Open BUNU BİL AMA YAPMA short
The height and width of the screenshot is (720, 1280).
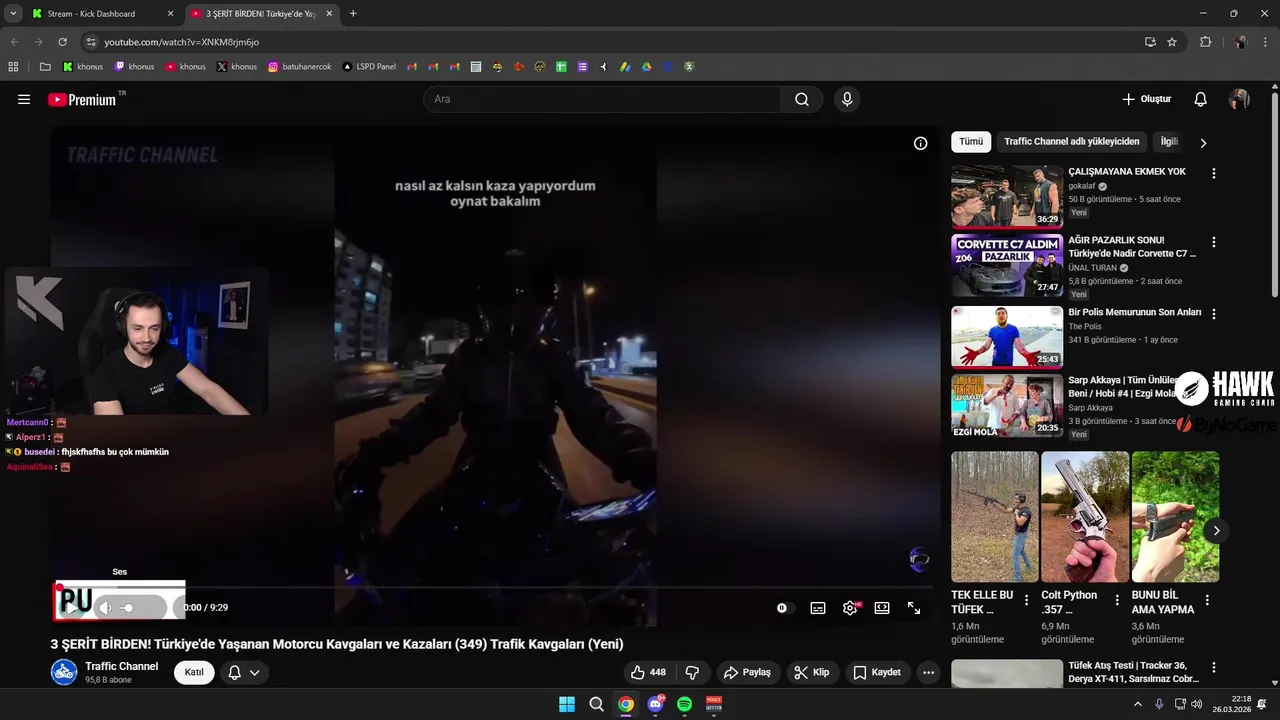[x=1175, y=516]
